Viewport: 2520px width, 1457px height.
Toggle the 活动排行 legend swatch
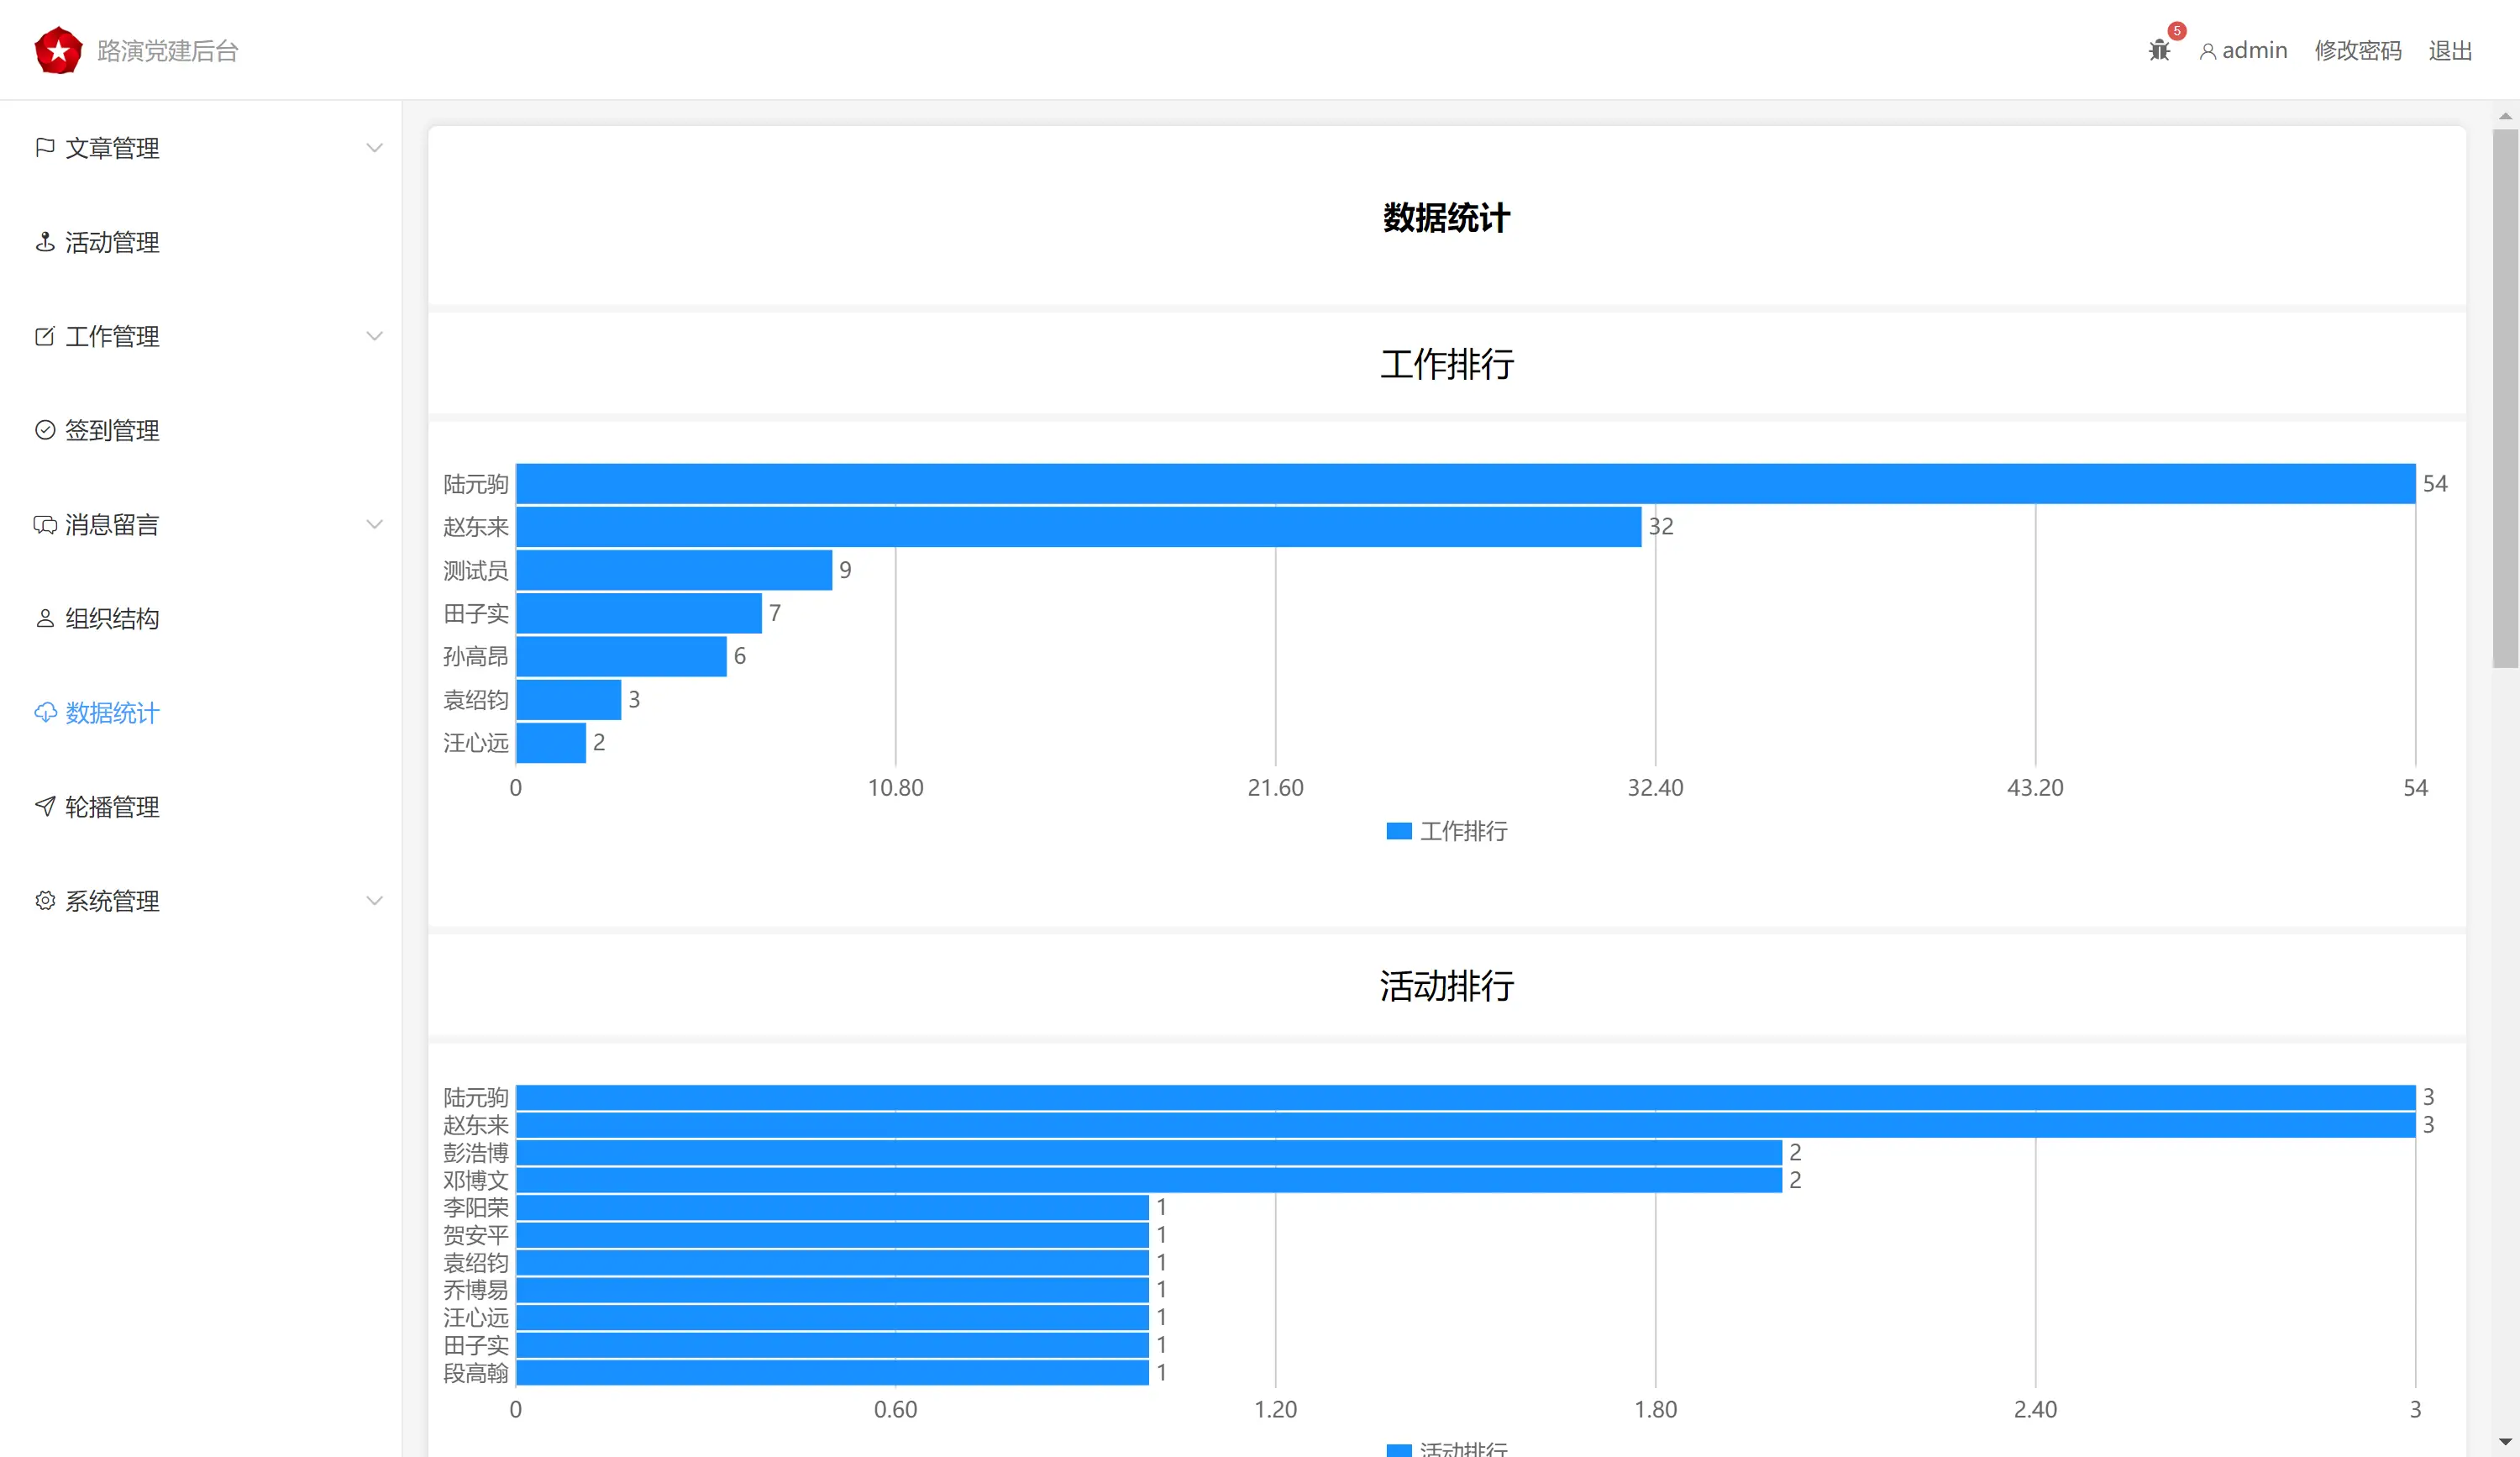coord(1398,1450)
